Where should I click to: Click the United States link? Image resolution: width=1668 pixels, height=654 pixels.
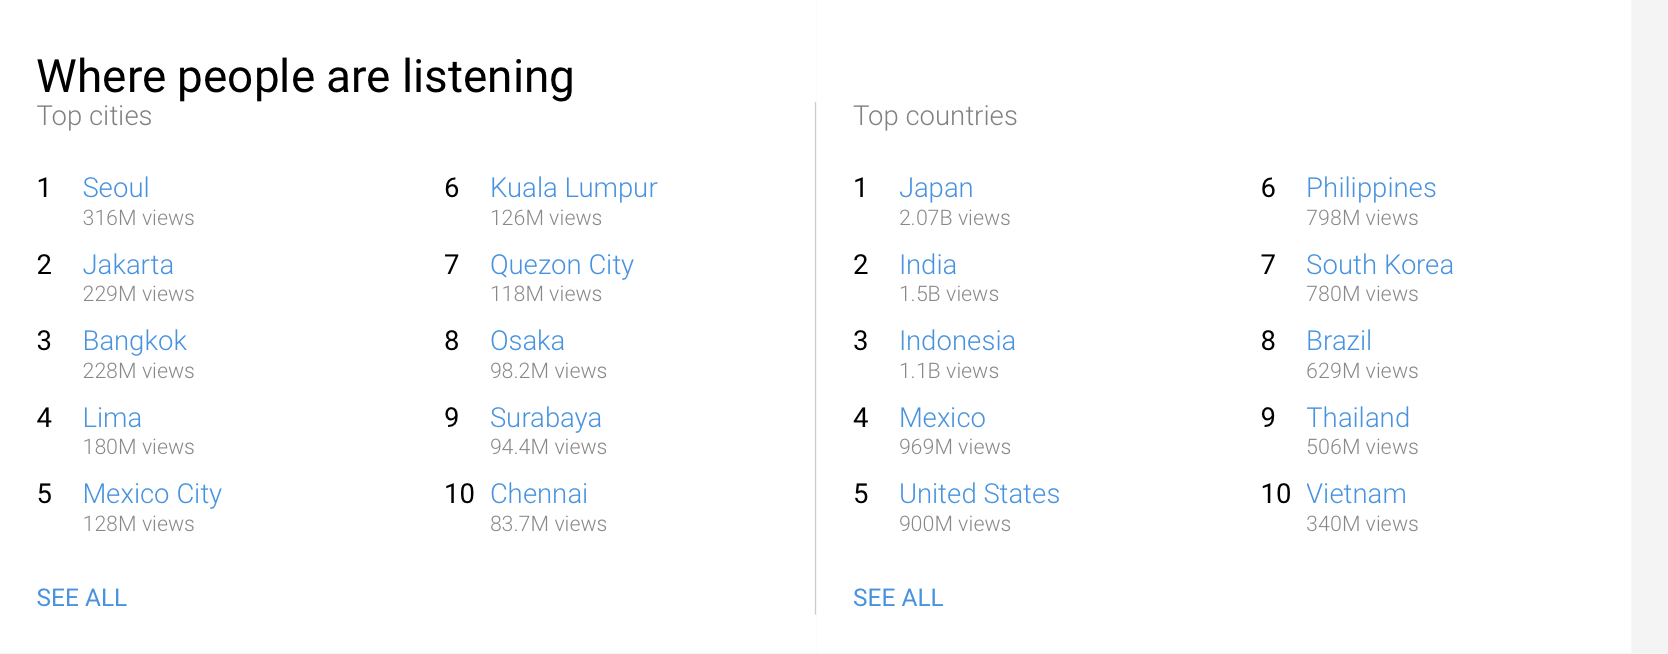[x=978, y=494]
